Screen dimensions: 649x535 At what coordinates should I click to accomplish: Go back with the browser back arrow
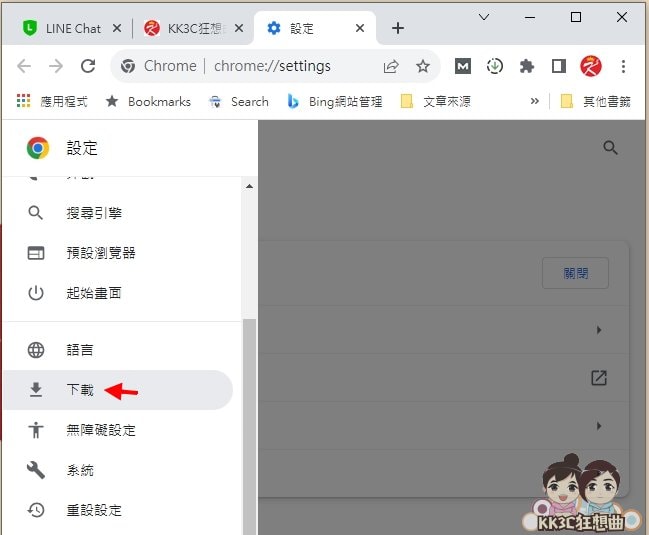(x=24, y=66)
